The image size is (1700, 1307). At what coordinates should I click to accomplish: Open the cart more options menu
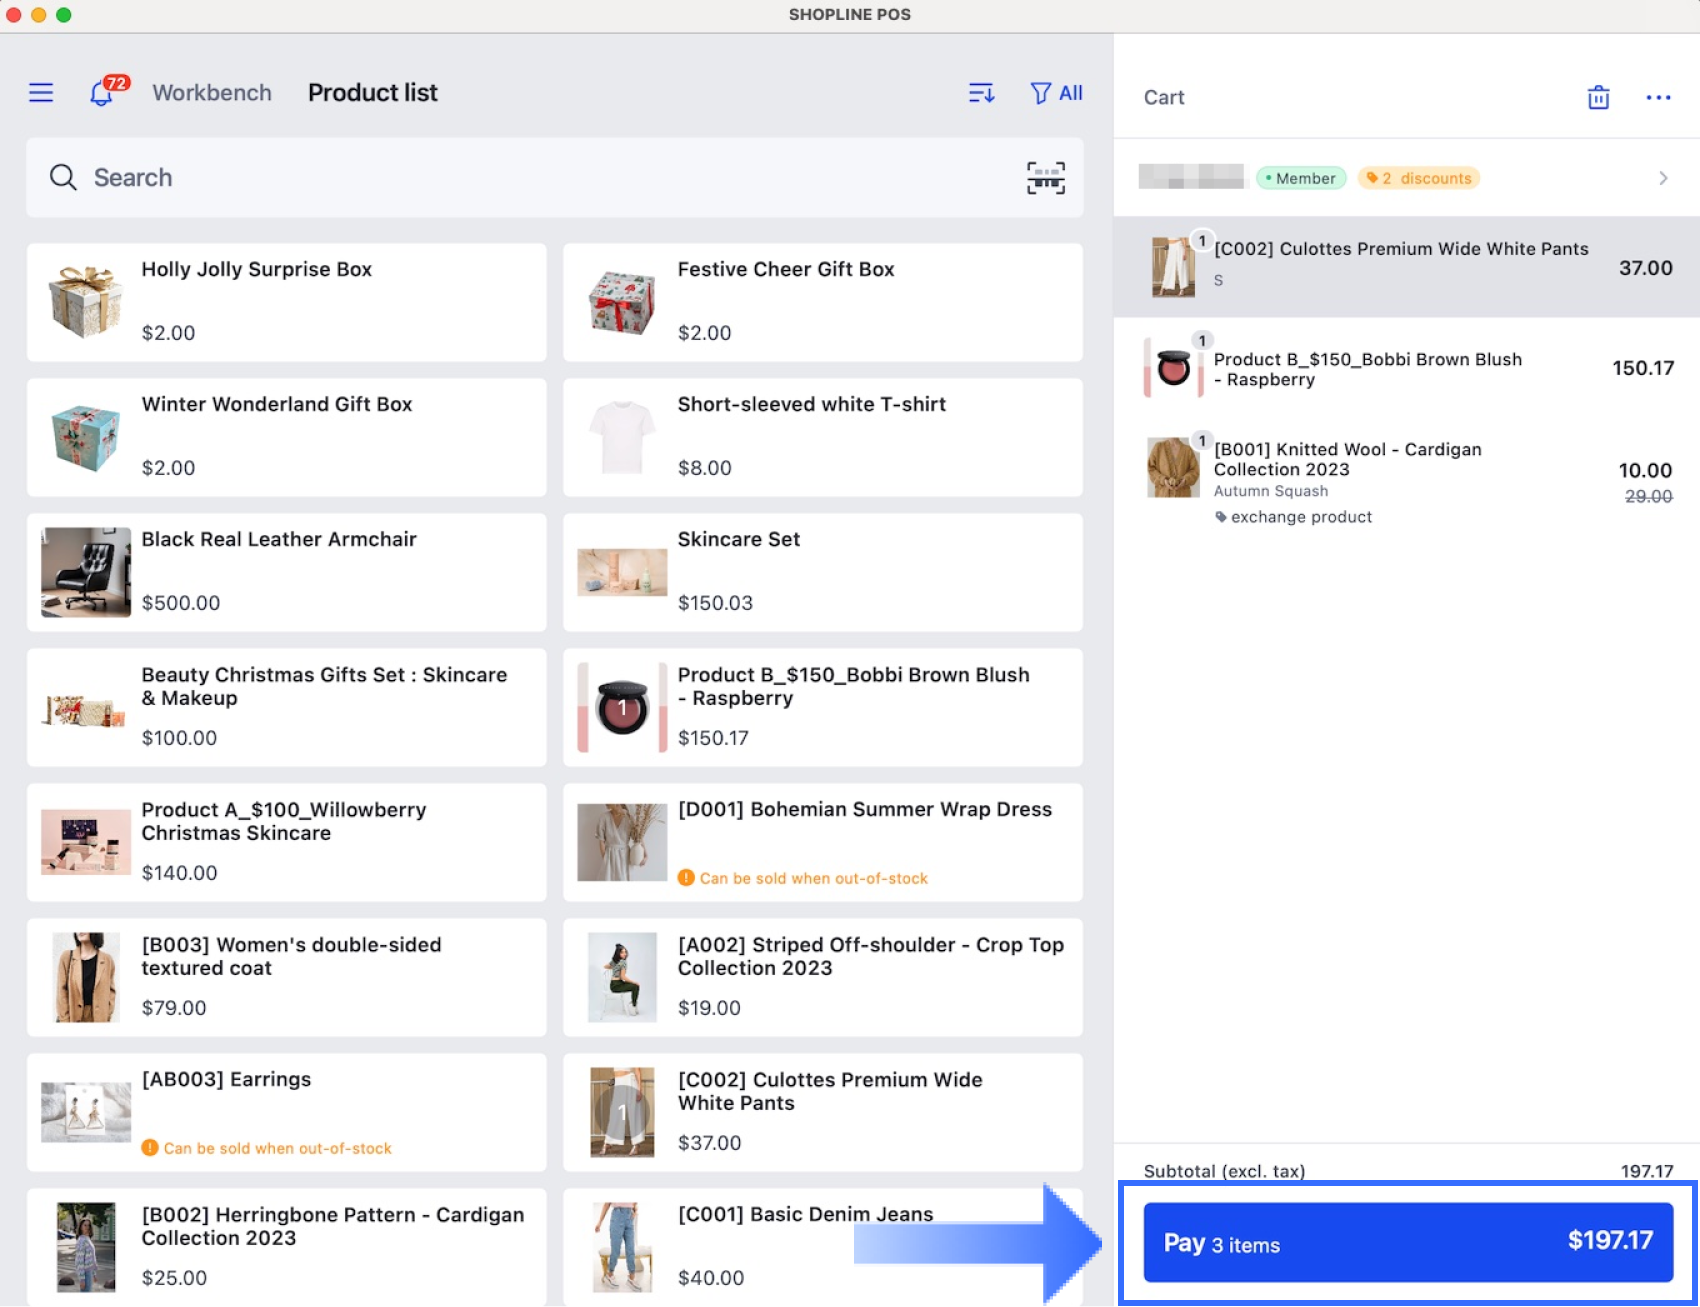click(x=1658, y=97)
